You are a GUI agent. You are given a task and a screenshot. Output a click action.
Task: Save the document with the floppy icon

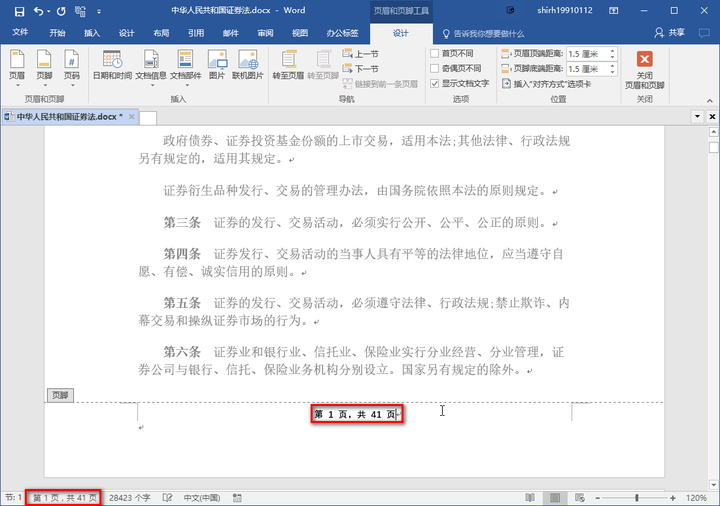click(x=19, y=11)
